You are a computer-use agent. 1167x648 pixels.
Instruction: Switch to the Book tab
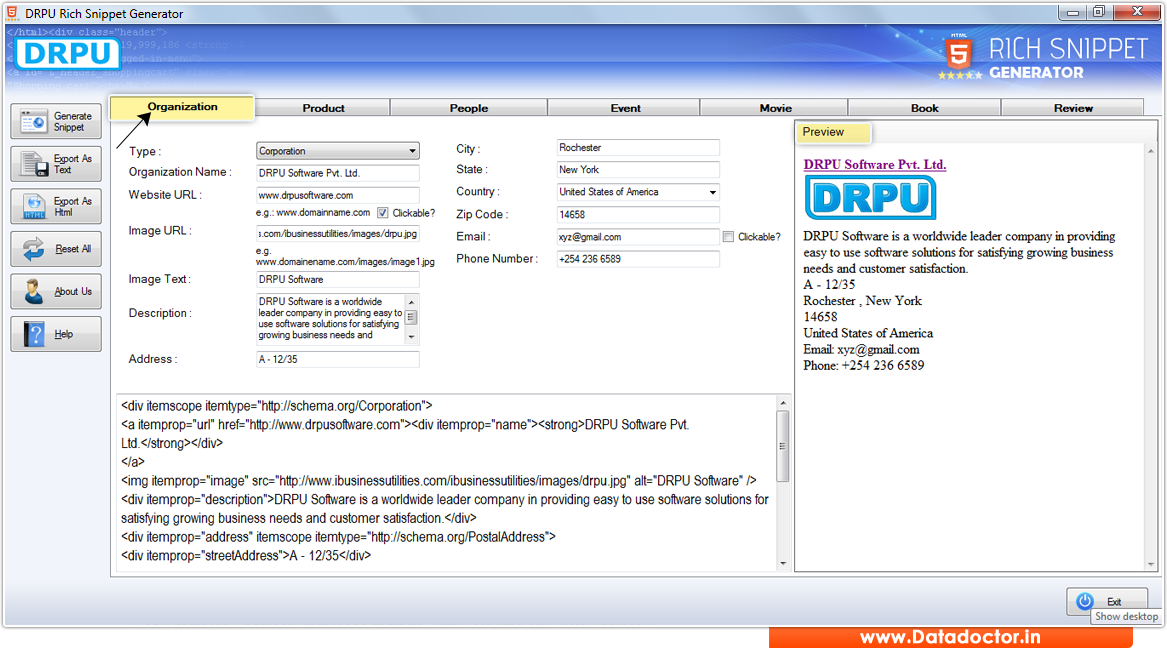click(x=925, y=108)
